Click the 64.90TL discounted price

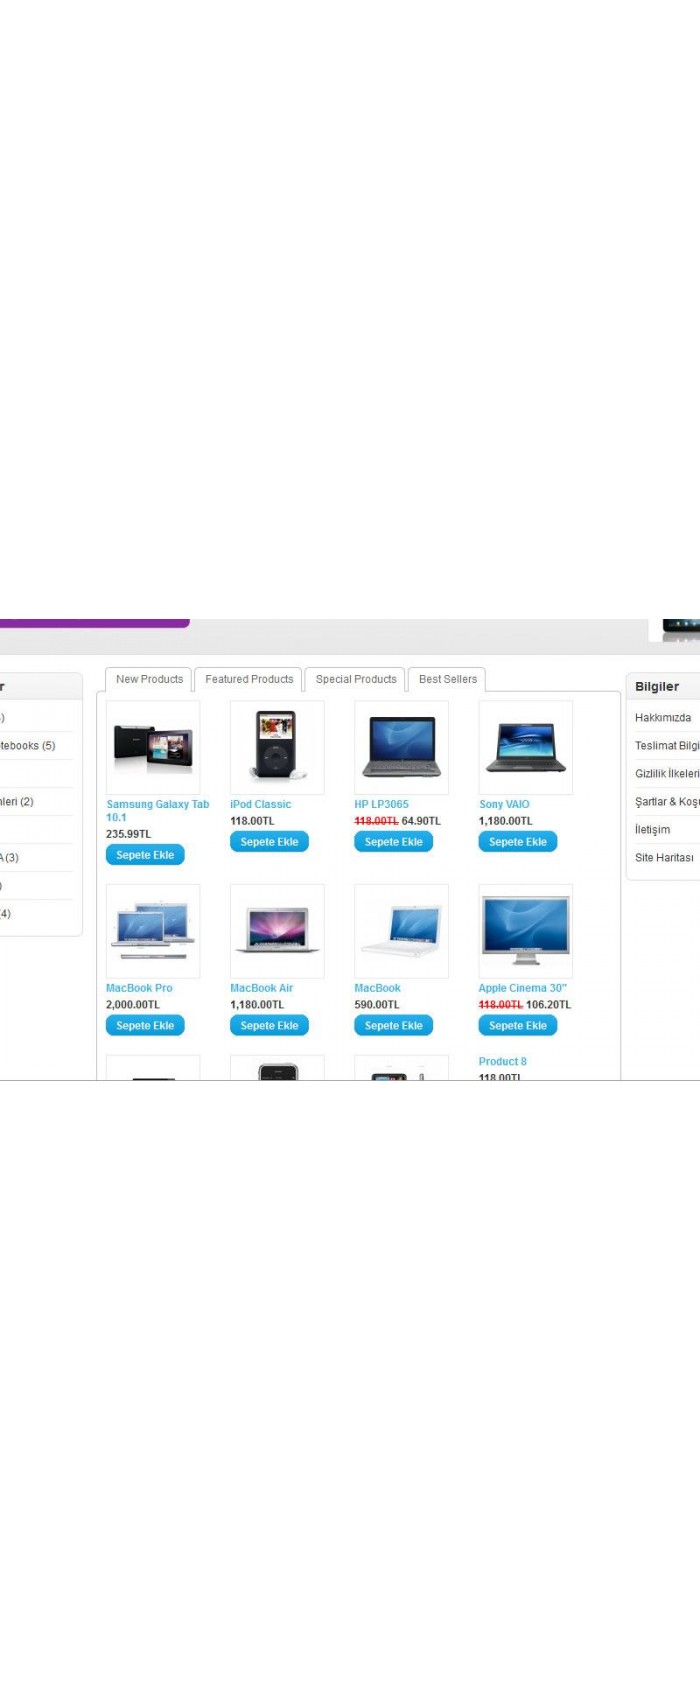pos(421,821)
